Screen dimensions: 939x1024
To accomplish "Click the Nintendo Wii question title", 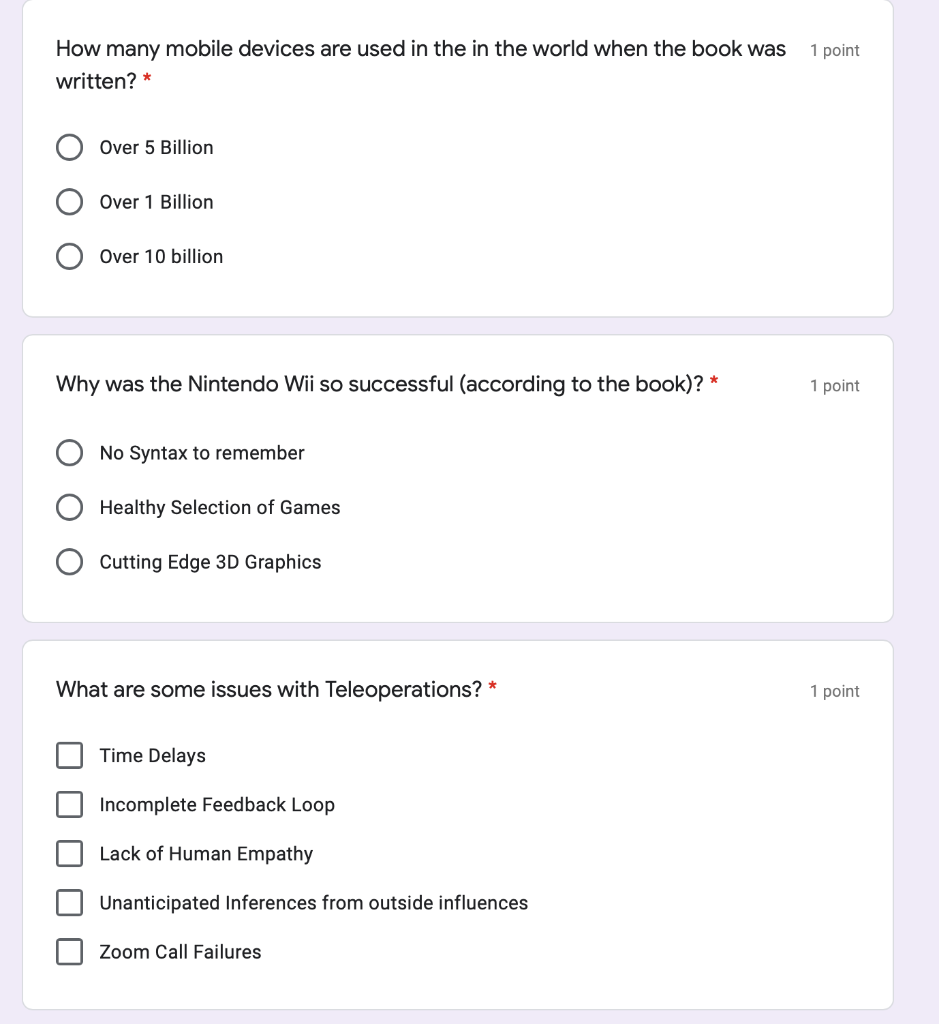I will pyautogui.click(x=380, y=384).
